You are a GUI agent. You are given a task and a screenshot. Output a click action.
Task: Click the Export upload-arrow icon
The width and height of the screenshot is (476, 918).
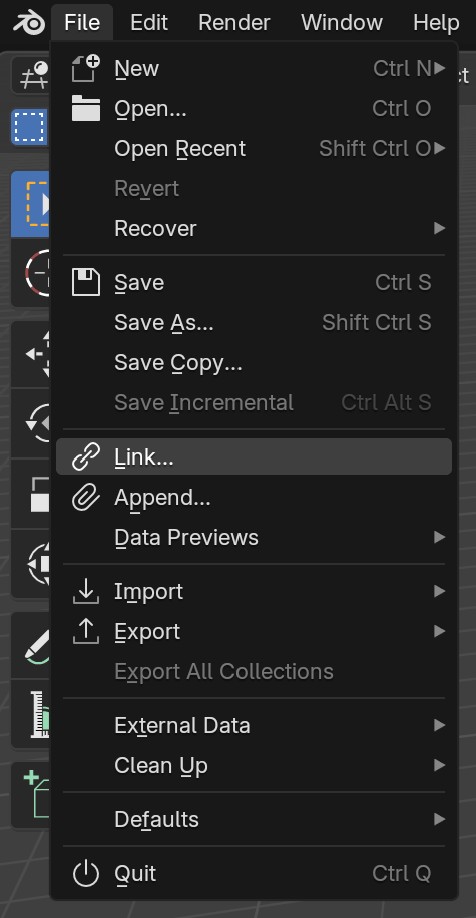[x=86, y=631]
